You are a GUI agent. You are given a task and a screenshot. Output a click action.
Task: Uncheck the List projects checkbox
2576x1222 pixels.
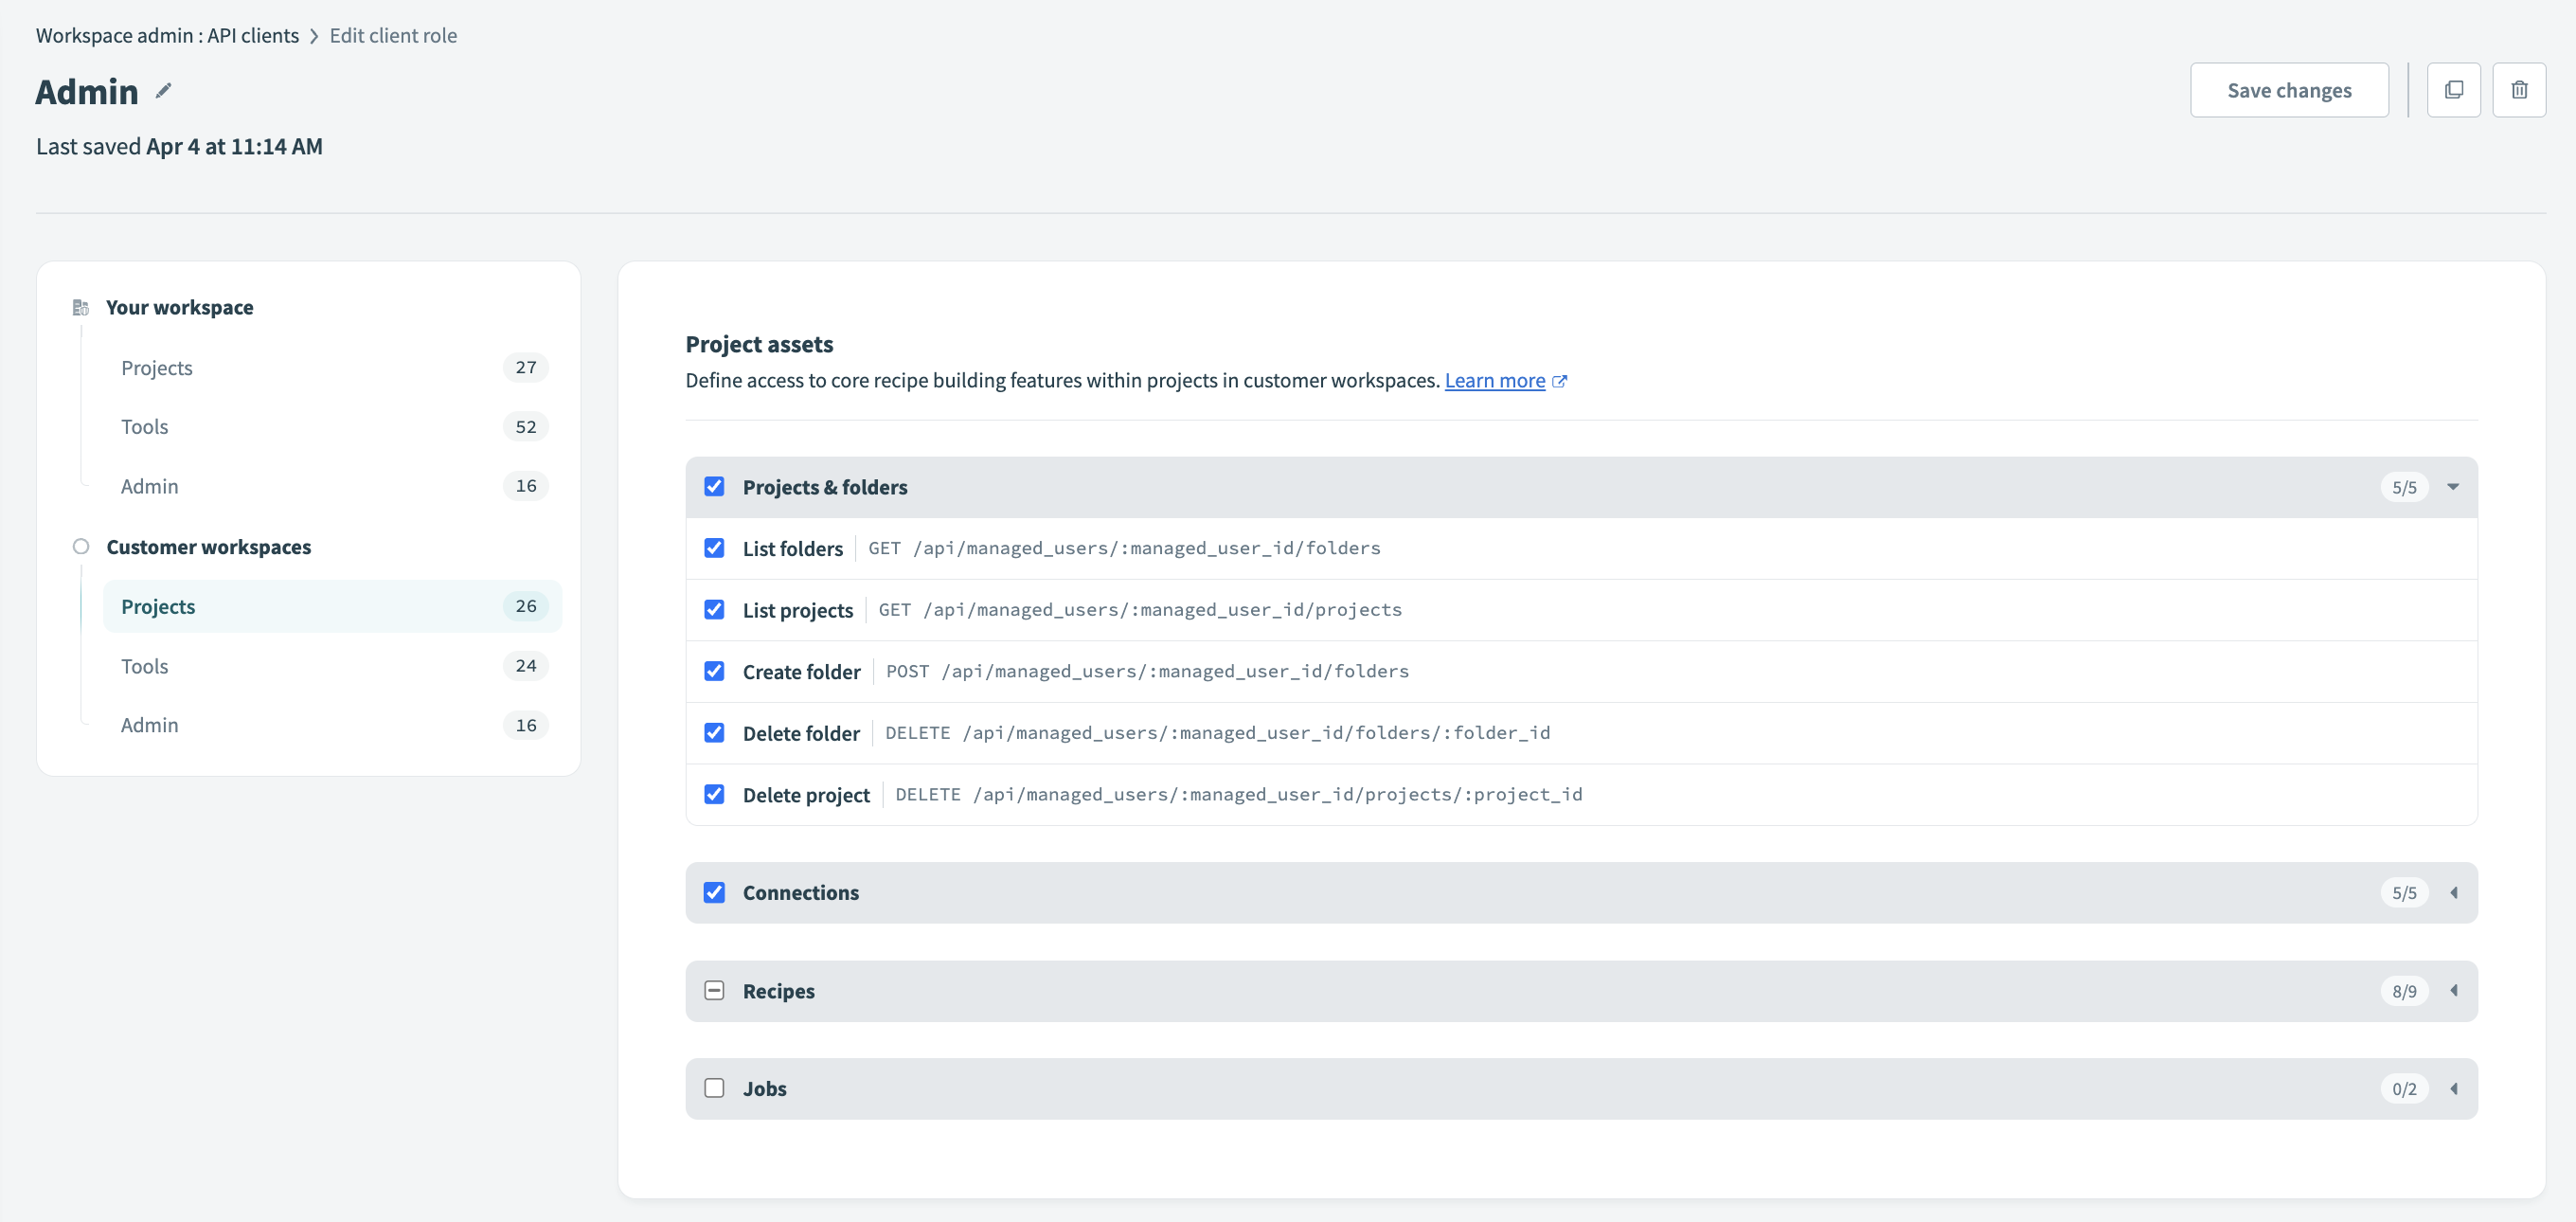[714, 610]
